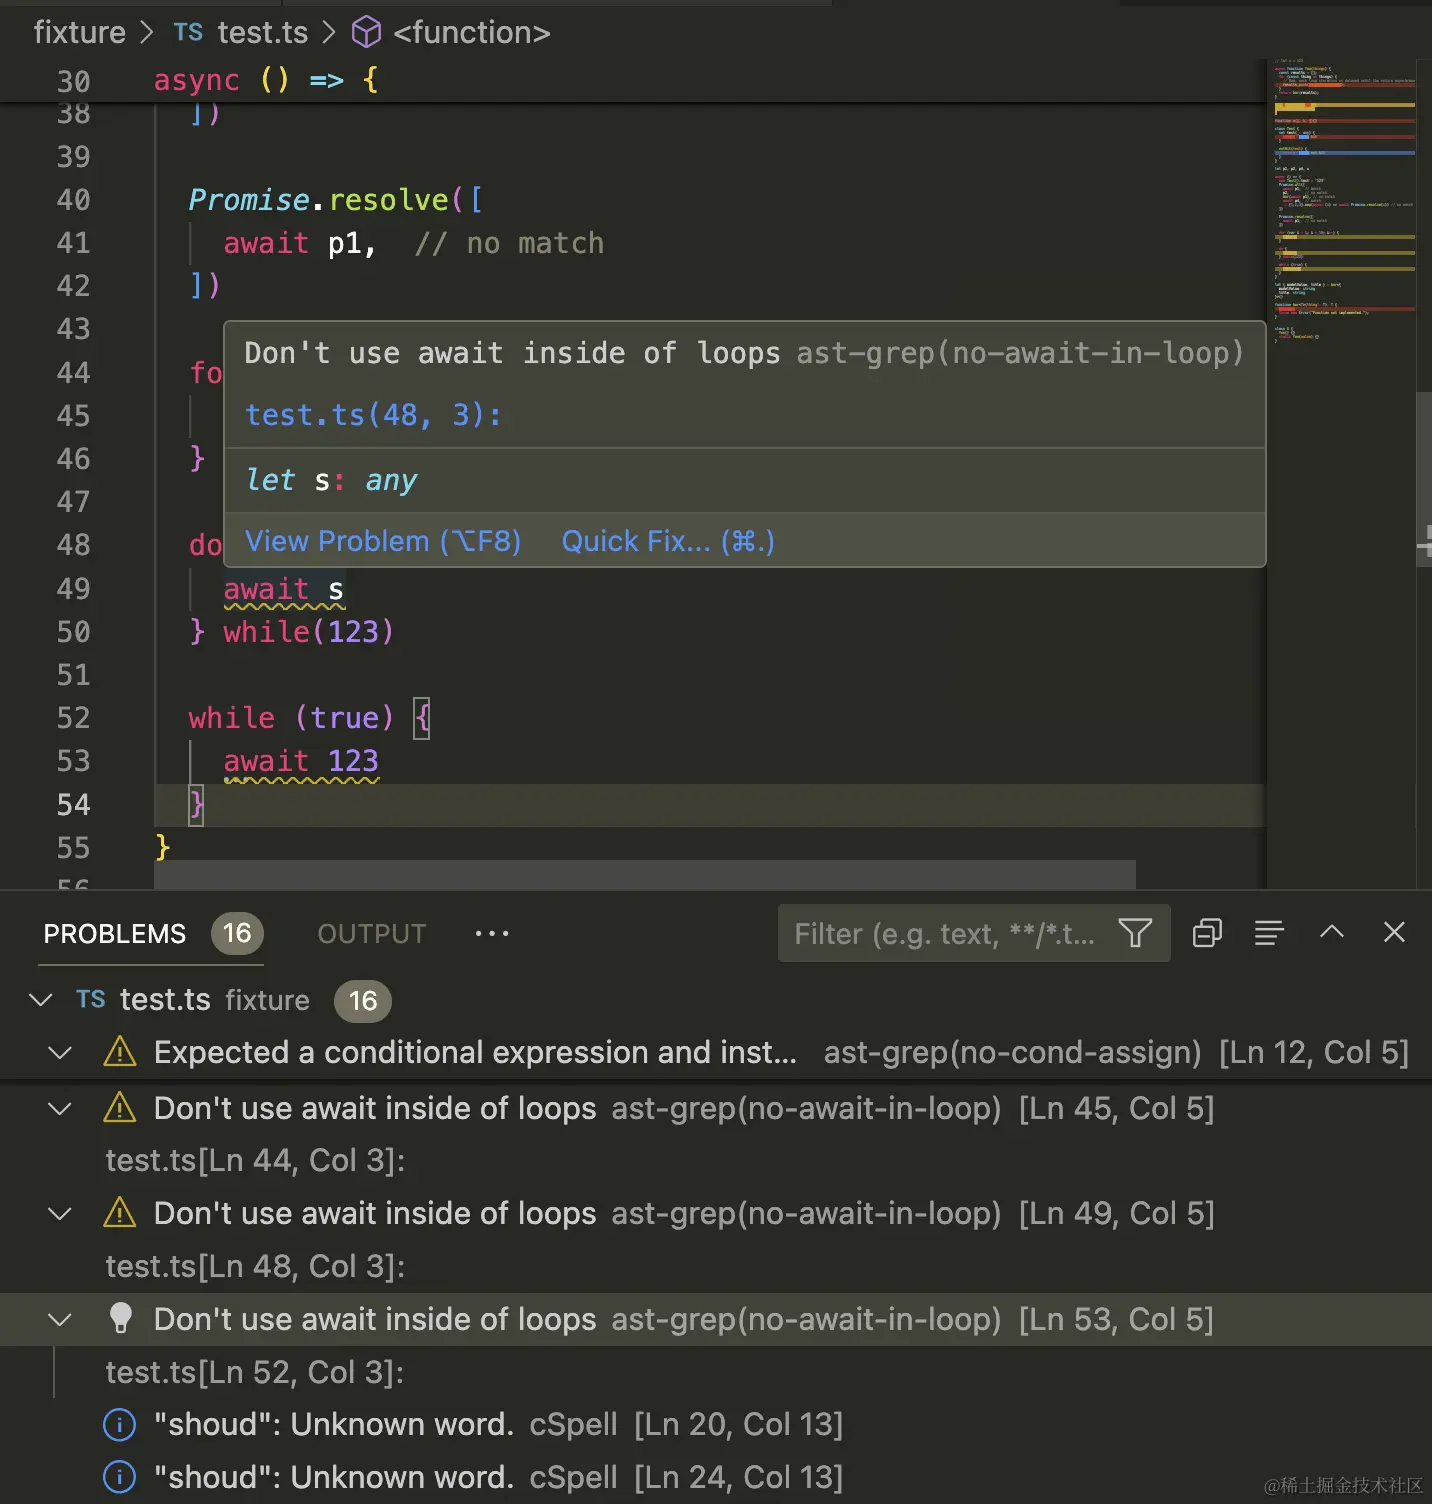Click sticky header 'async () => {' line 30
The width and height of the screenshot is (1432, 1504).
(x=266, y=80)
